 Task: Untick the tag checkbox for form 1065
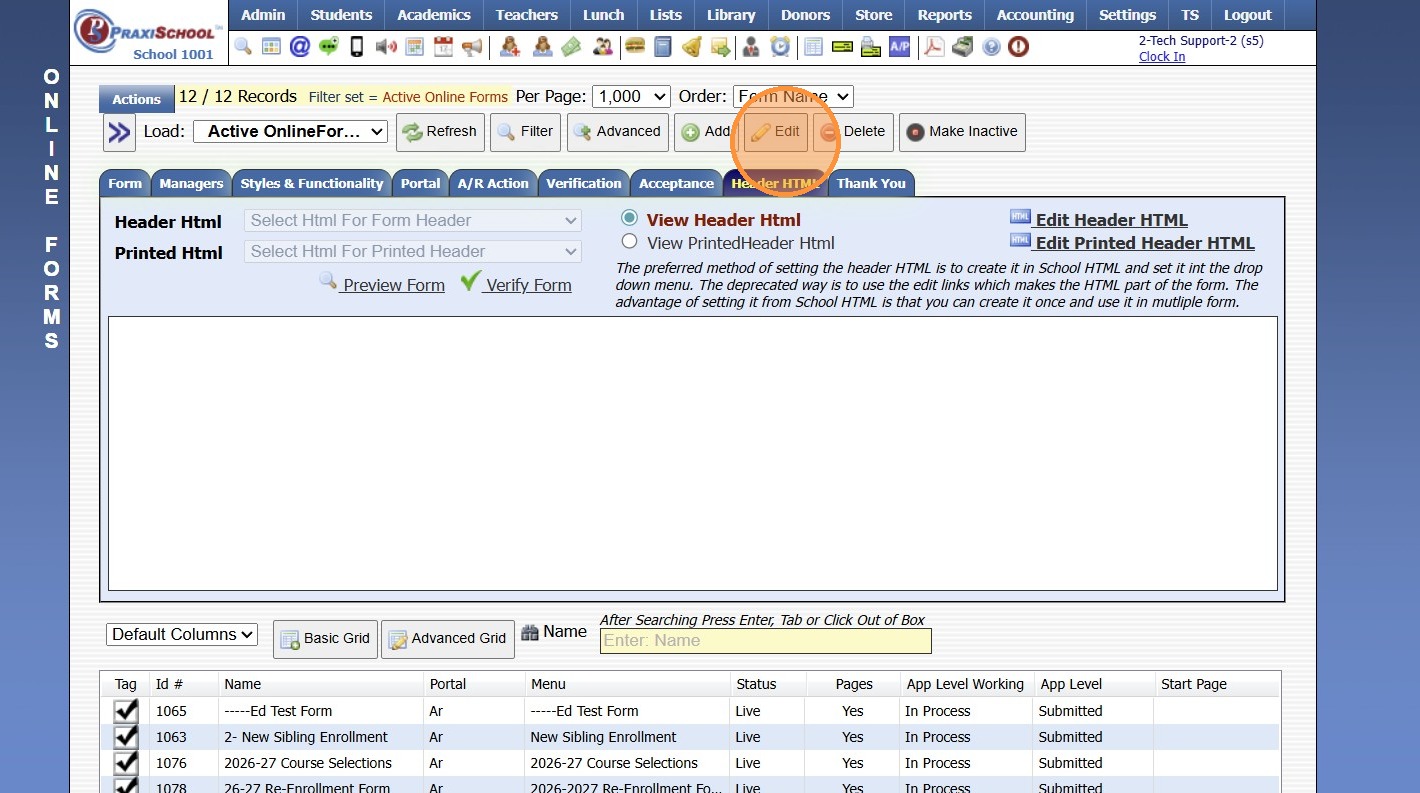126,711
